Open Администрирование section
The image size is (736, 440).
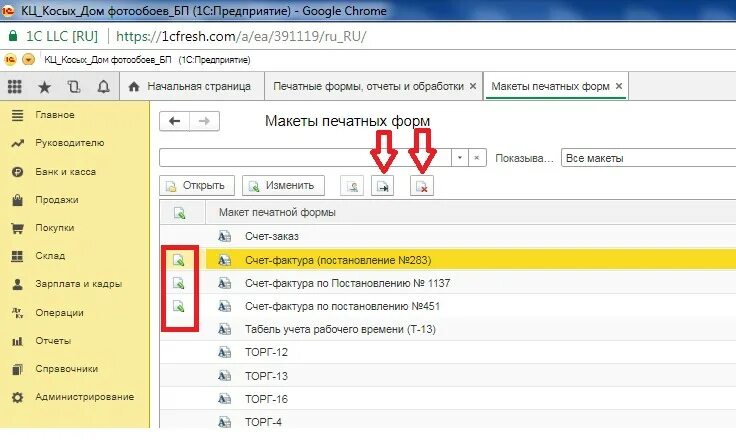pos(84,397)
